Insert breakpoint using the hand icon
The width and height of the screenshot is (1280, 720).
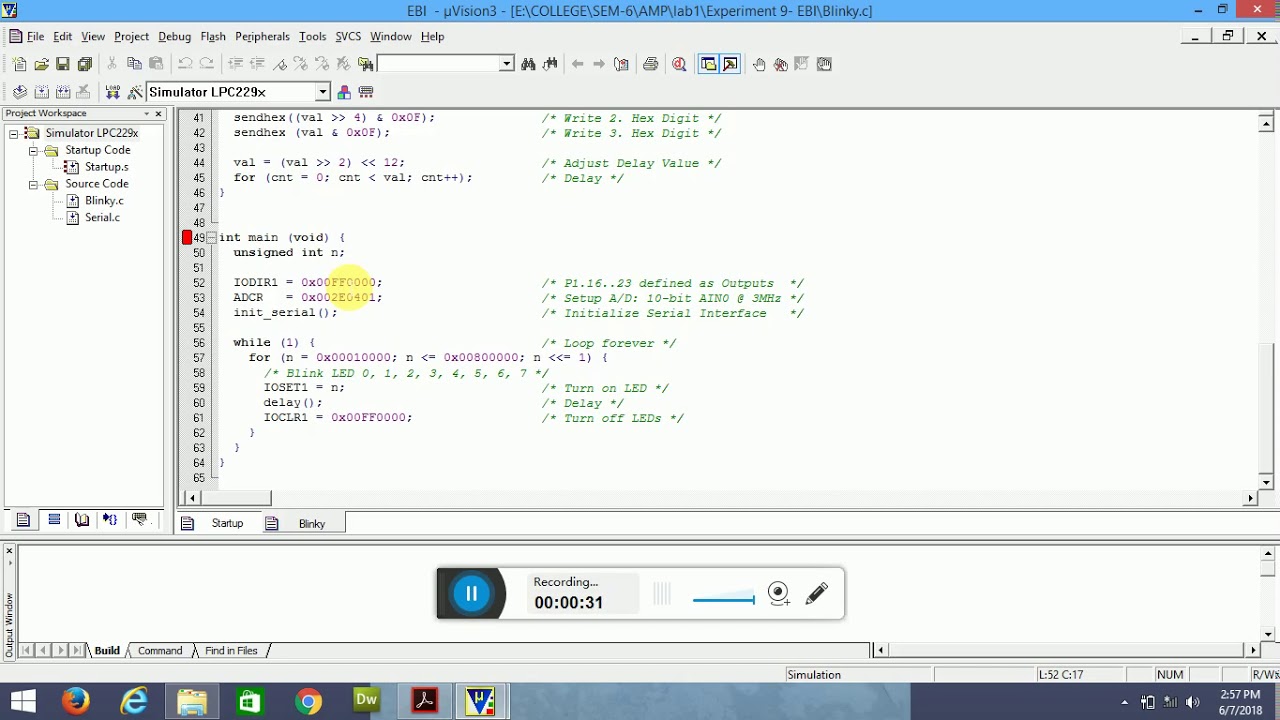coord(759,64)
